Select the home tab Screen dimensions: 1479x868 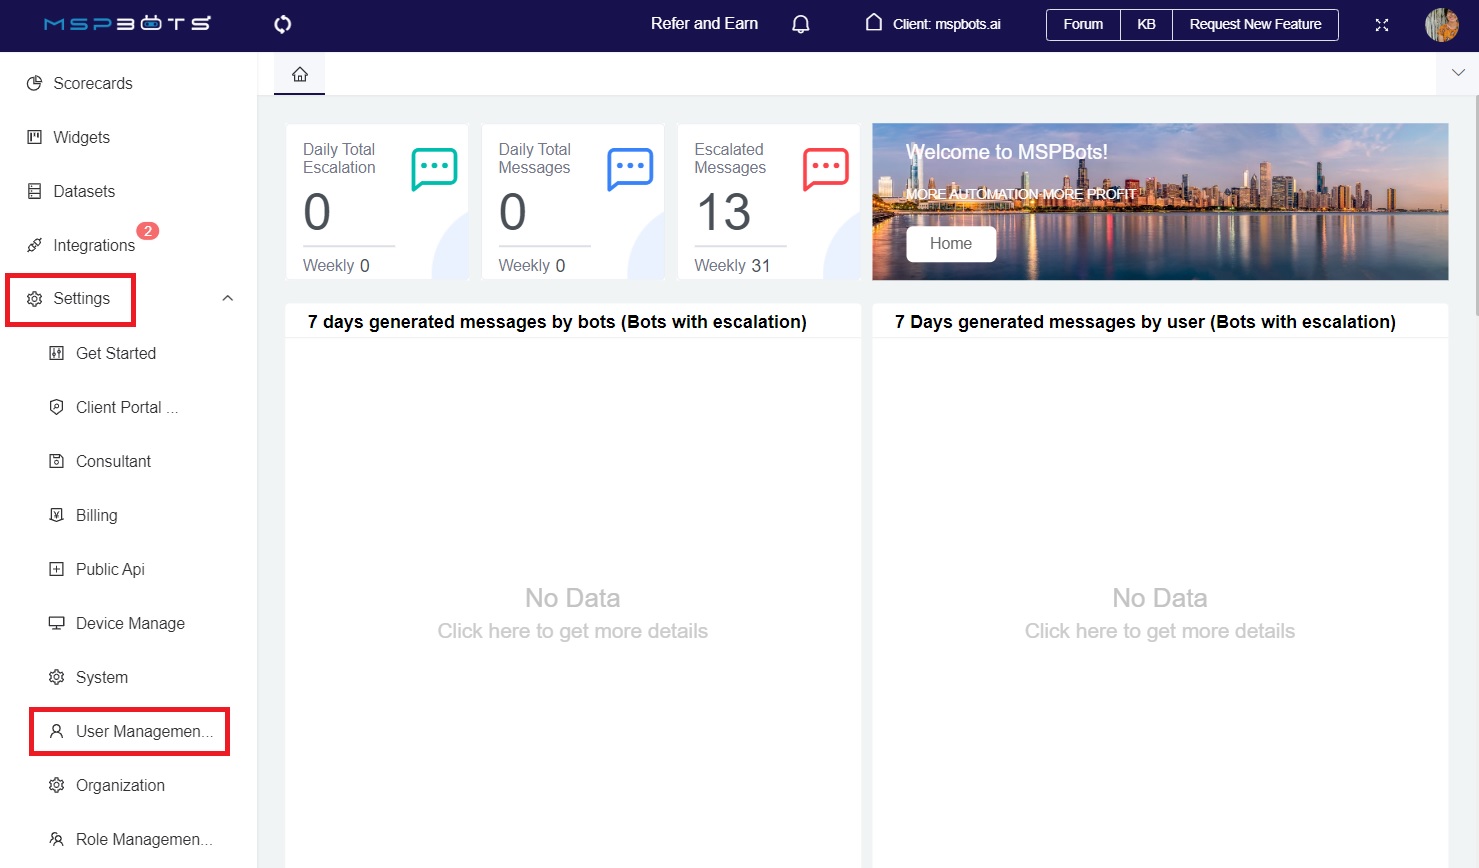(299, 75)
